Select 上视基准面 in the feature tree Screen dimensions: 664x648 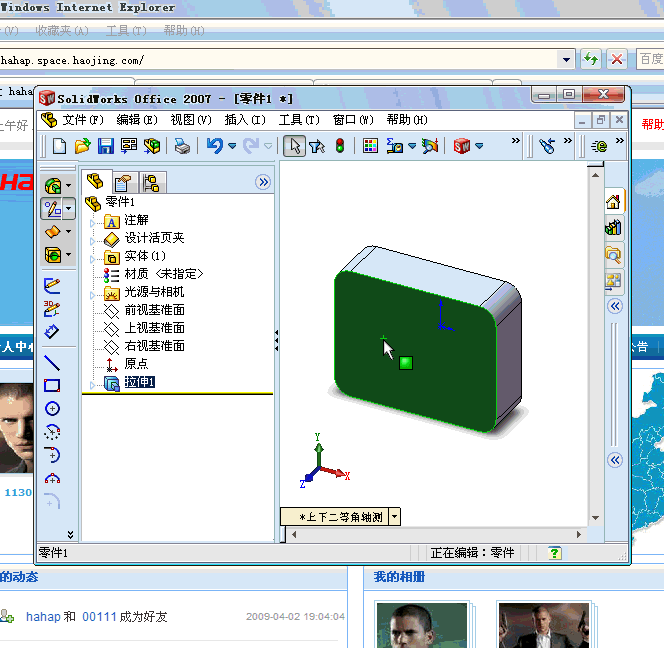[154, 328]
